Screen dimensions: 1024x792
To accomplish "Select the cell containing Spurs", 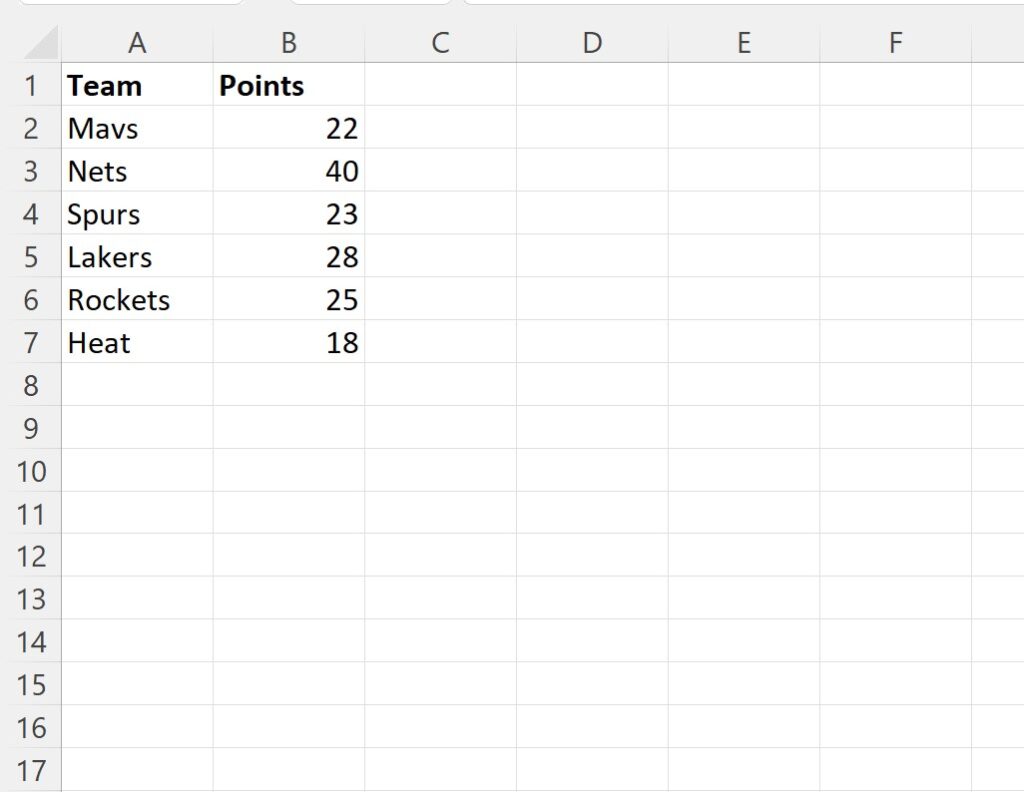I will 137,214.
